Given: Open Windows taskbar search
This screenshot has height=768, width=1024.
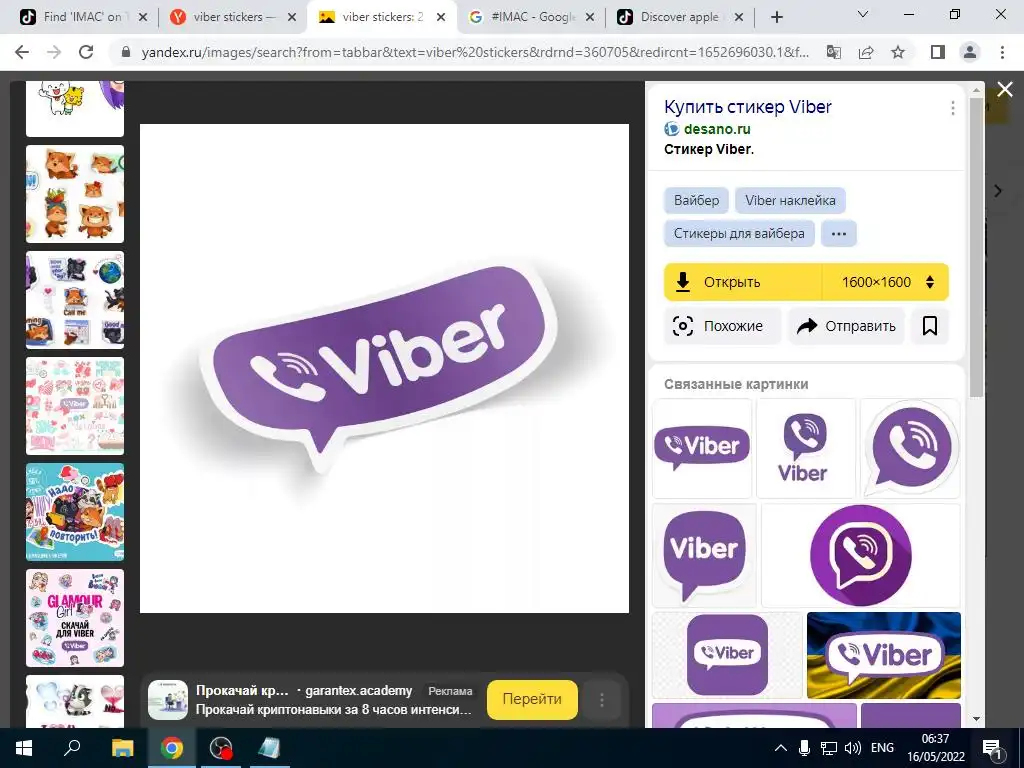Looking at the screenshot, I should coord(72,748).
